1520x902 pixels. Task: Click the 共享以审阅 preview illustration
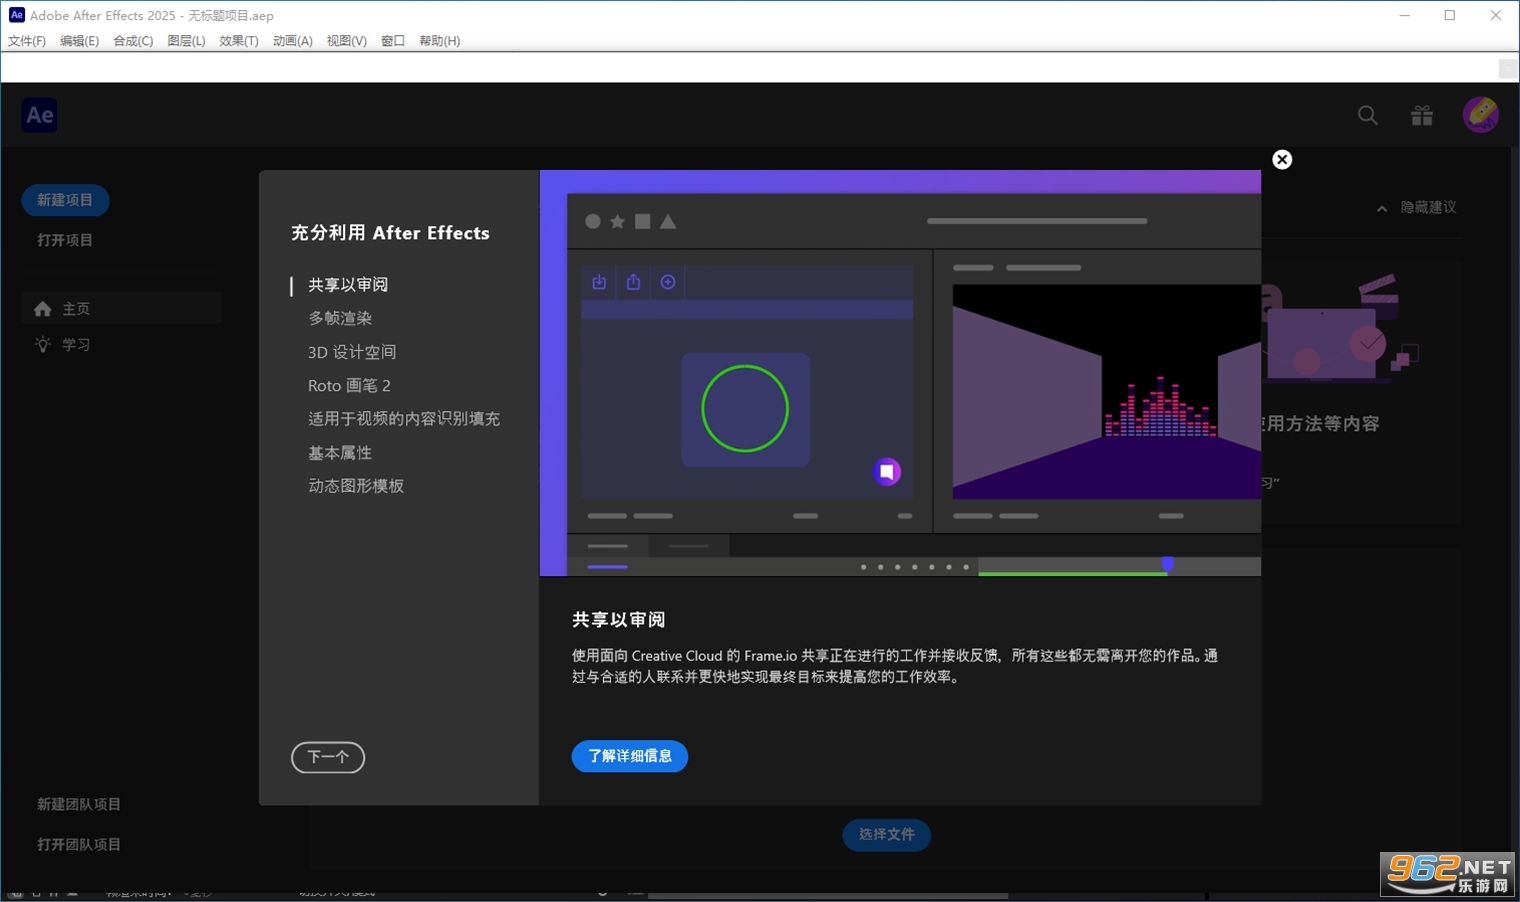pos(900,373)
